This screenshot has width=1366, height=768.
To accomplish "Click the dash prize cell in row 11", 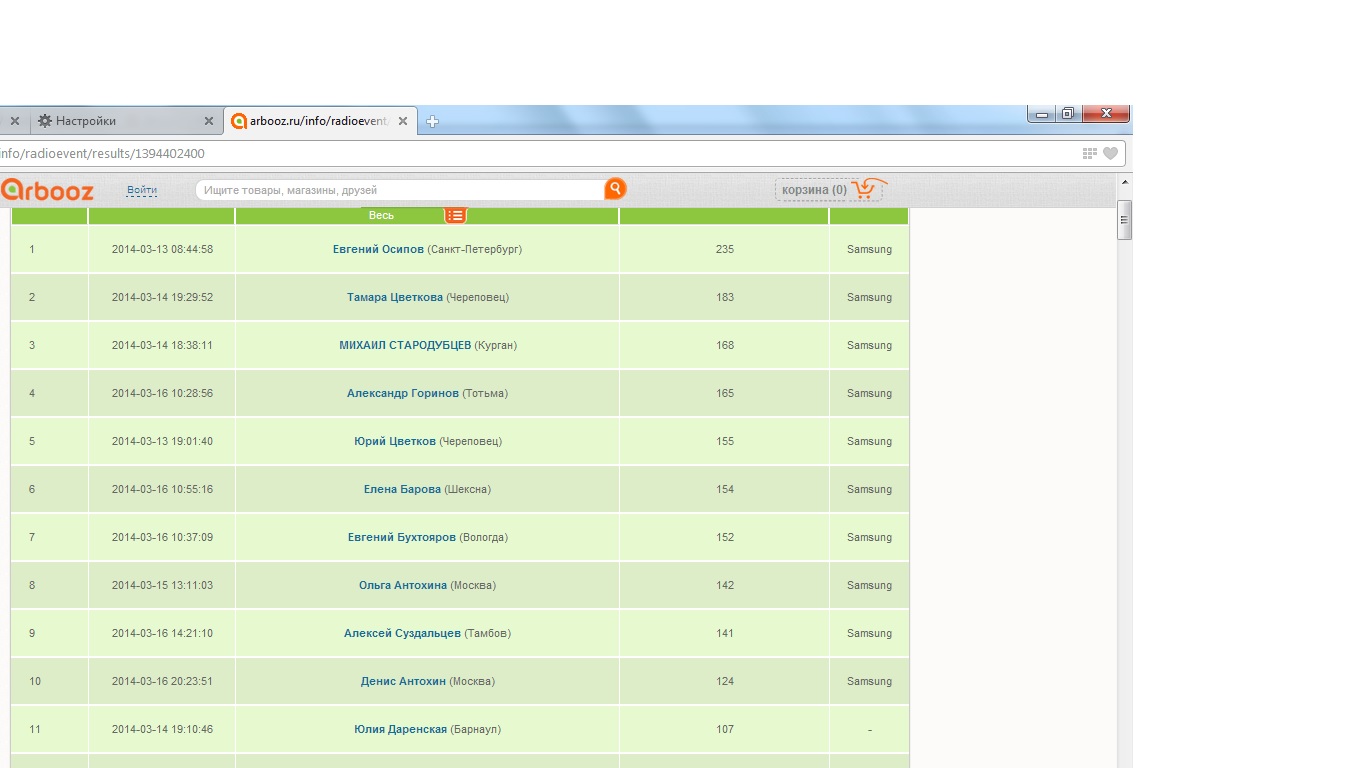I will (870, 730).
